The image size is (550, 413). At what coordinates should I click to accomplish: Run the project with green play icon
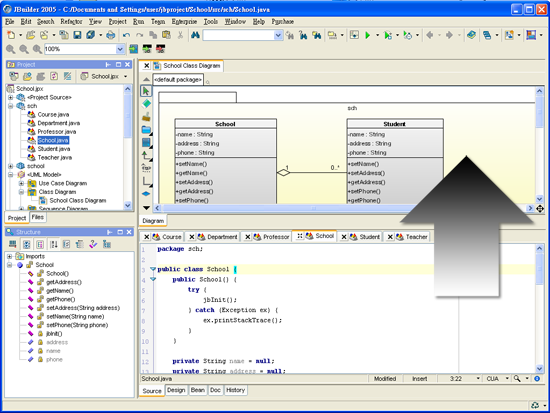[x=367, y=35]
